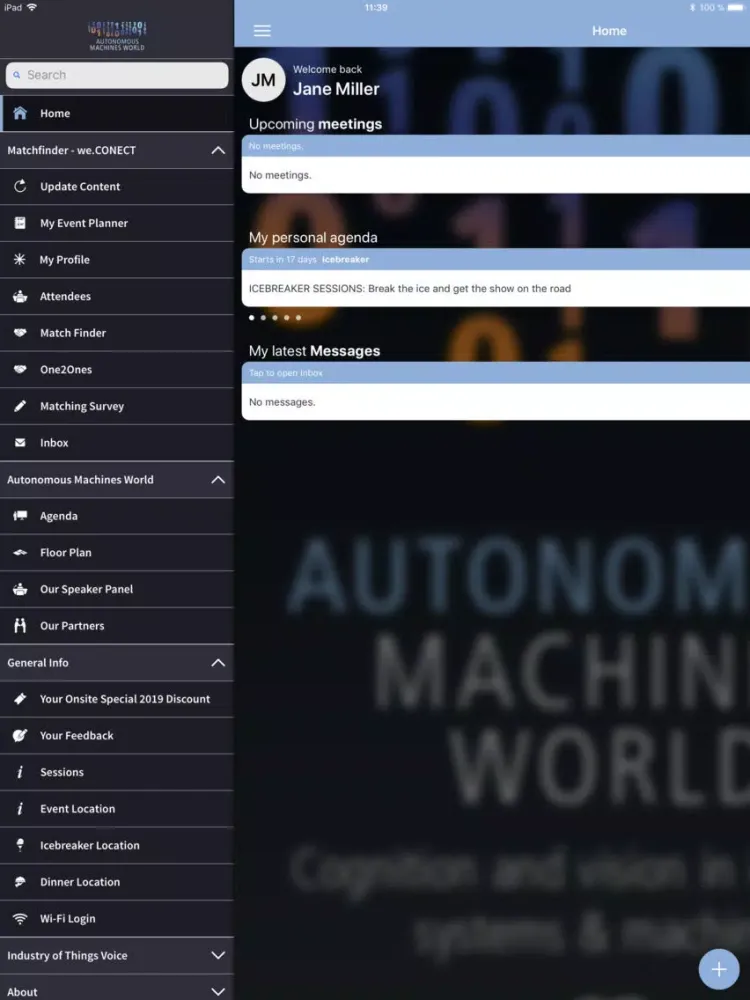Click the Our Partners binoculars icon
Screen dimensions: 750x1000
point(20,625)
